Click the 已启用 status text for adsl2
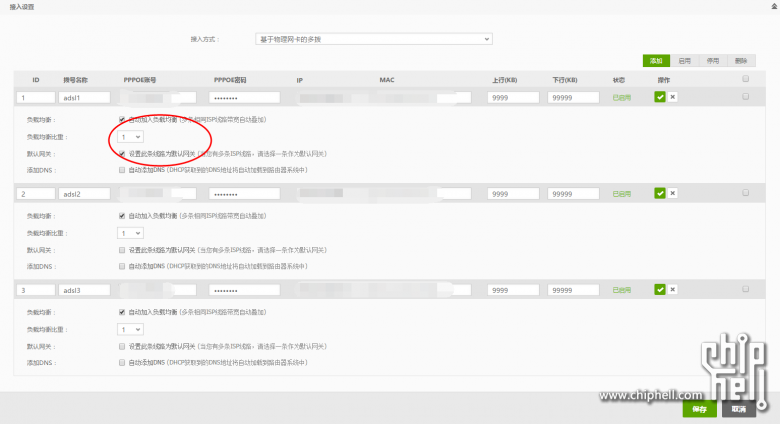 click(621, 194)
